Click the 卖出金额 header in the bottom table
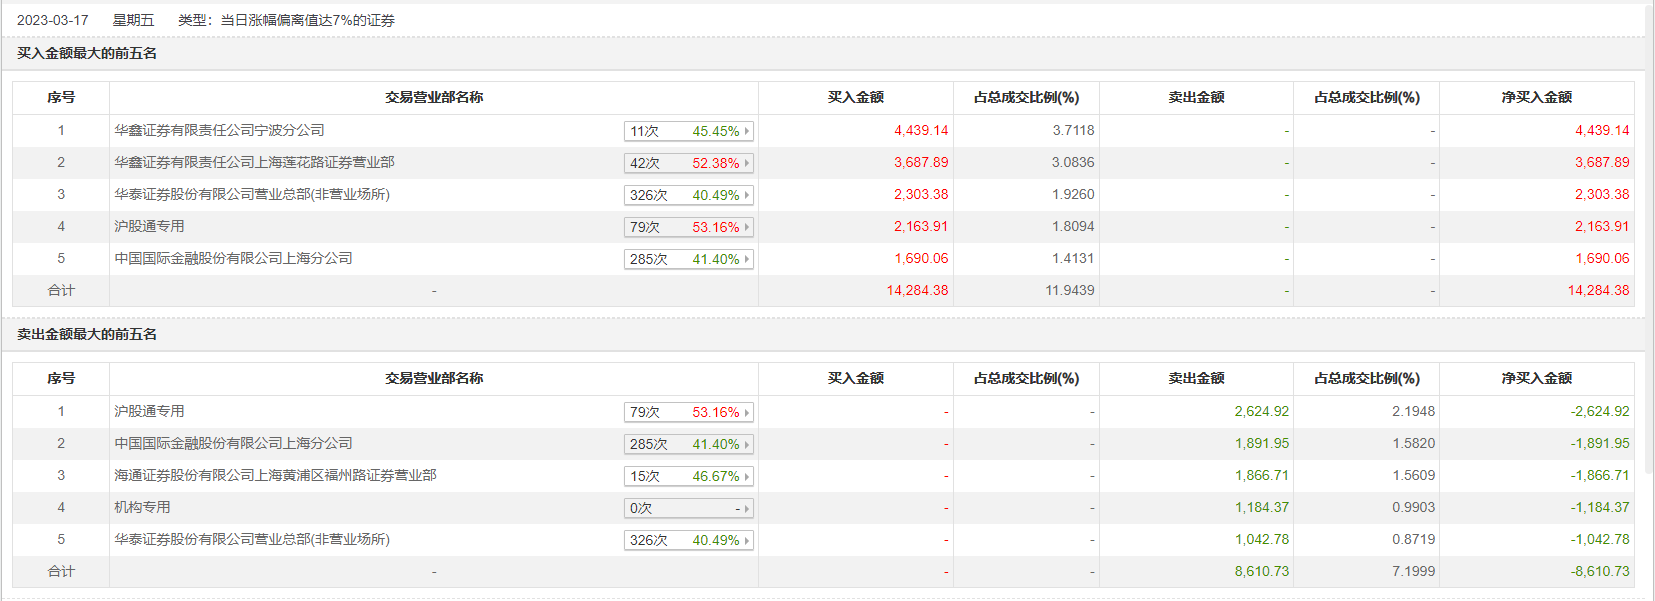The height and width of the screenshot is (601, 1655). (x=1196, y=378)
